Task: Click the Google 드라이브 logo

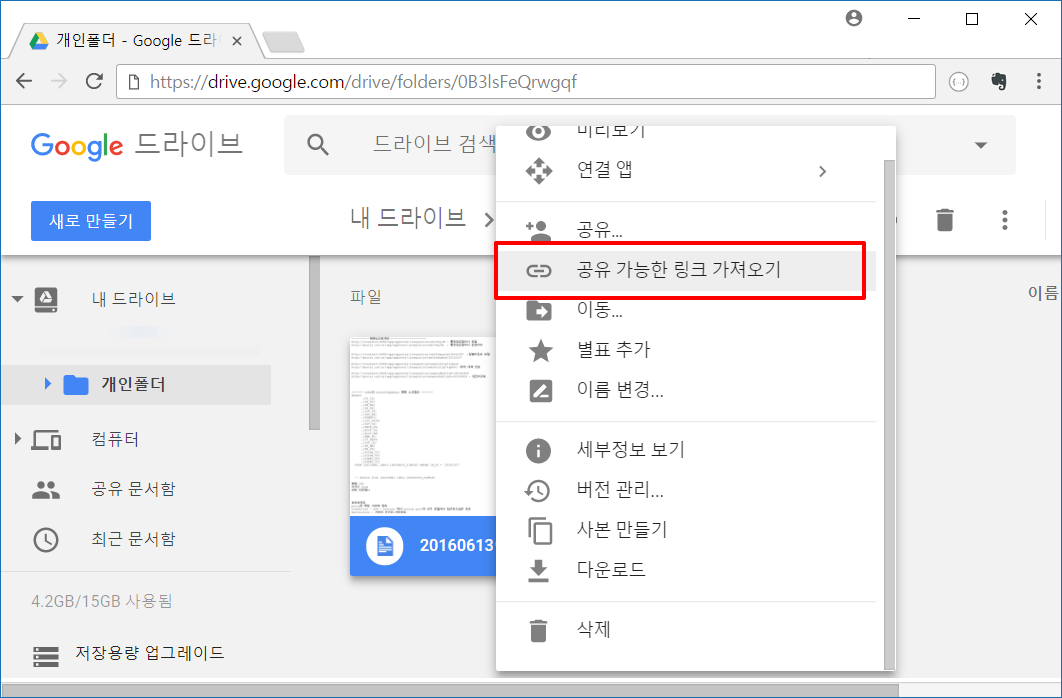Action: (x=136, y=145)
